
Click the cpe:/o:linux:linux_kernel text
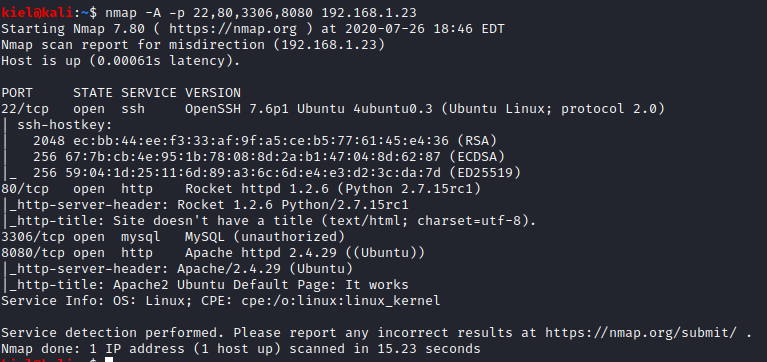tap(340, 301)
